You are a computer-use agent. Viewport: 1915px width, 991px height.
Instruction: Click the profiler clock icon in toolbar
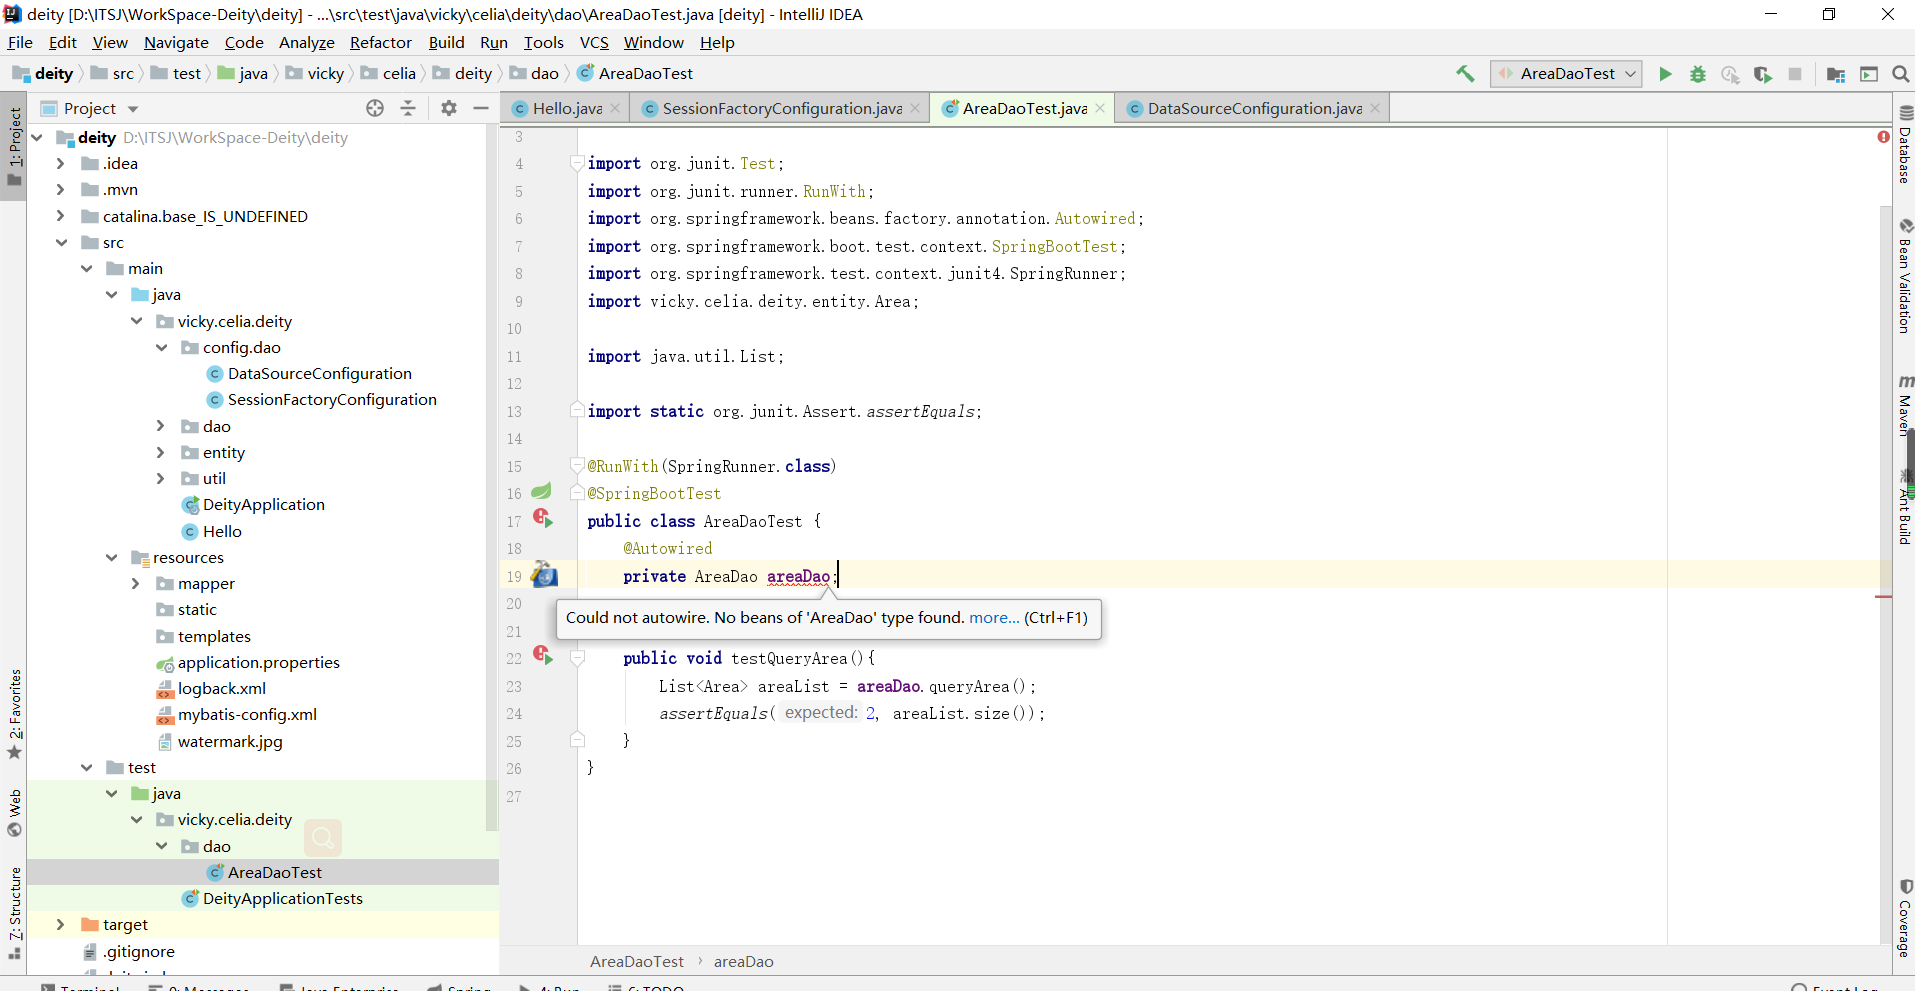1730,74
